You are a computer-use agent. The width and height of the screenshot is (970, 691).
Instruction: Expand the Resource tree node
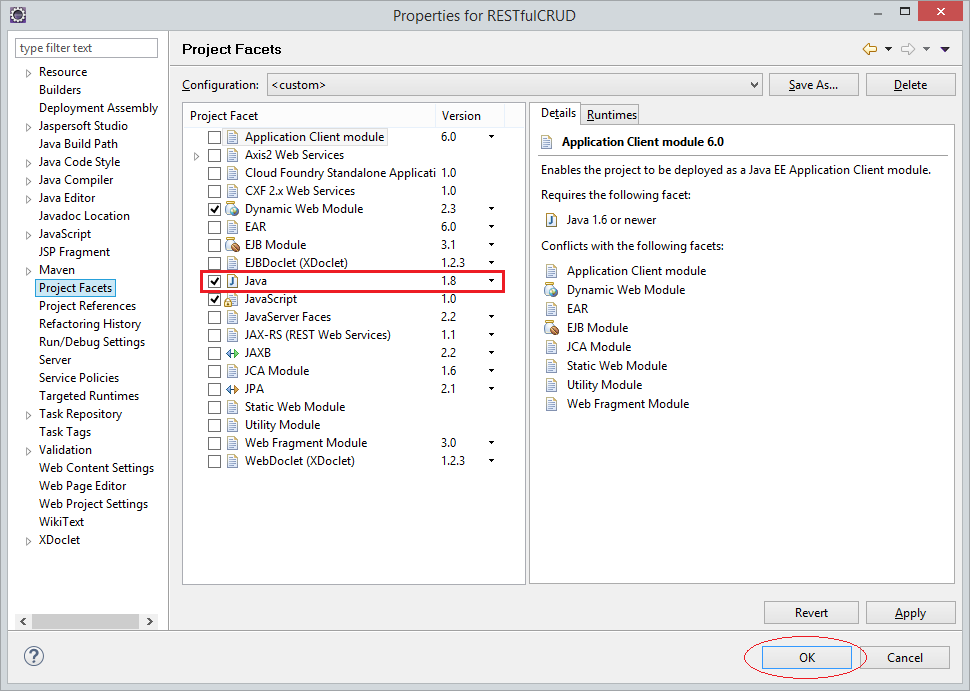click(28, 73)
